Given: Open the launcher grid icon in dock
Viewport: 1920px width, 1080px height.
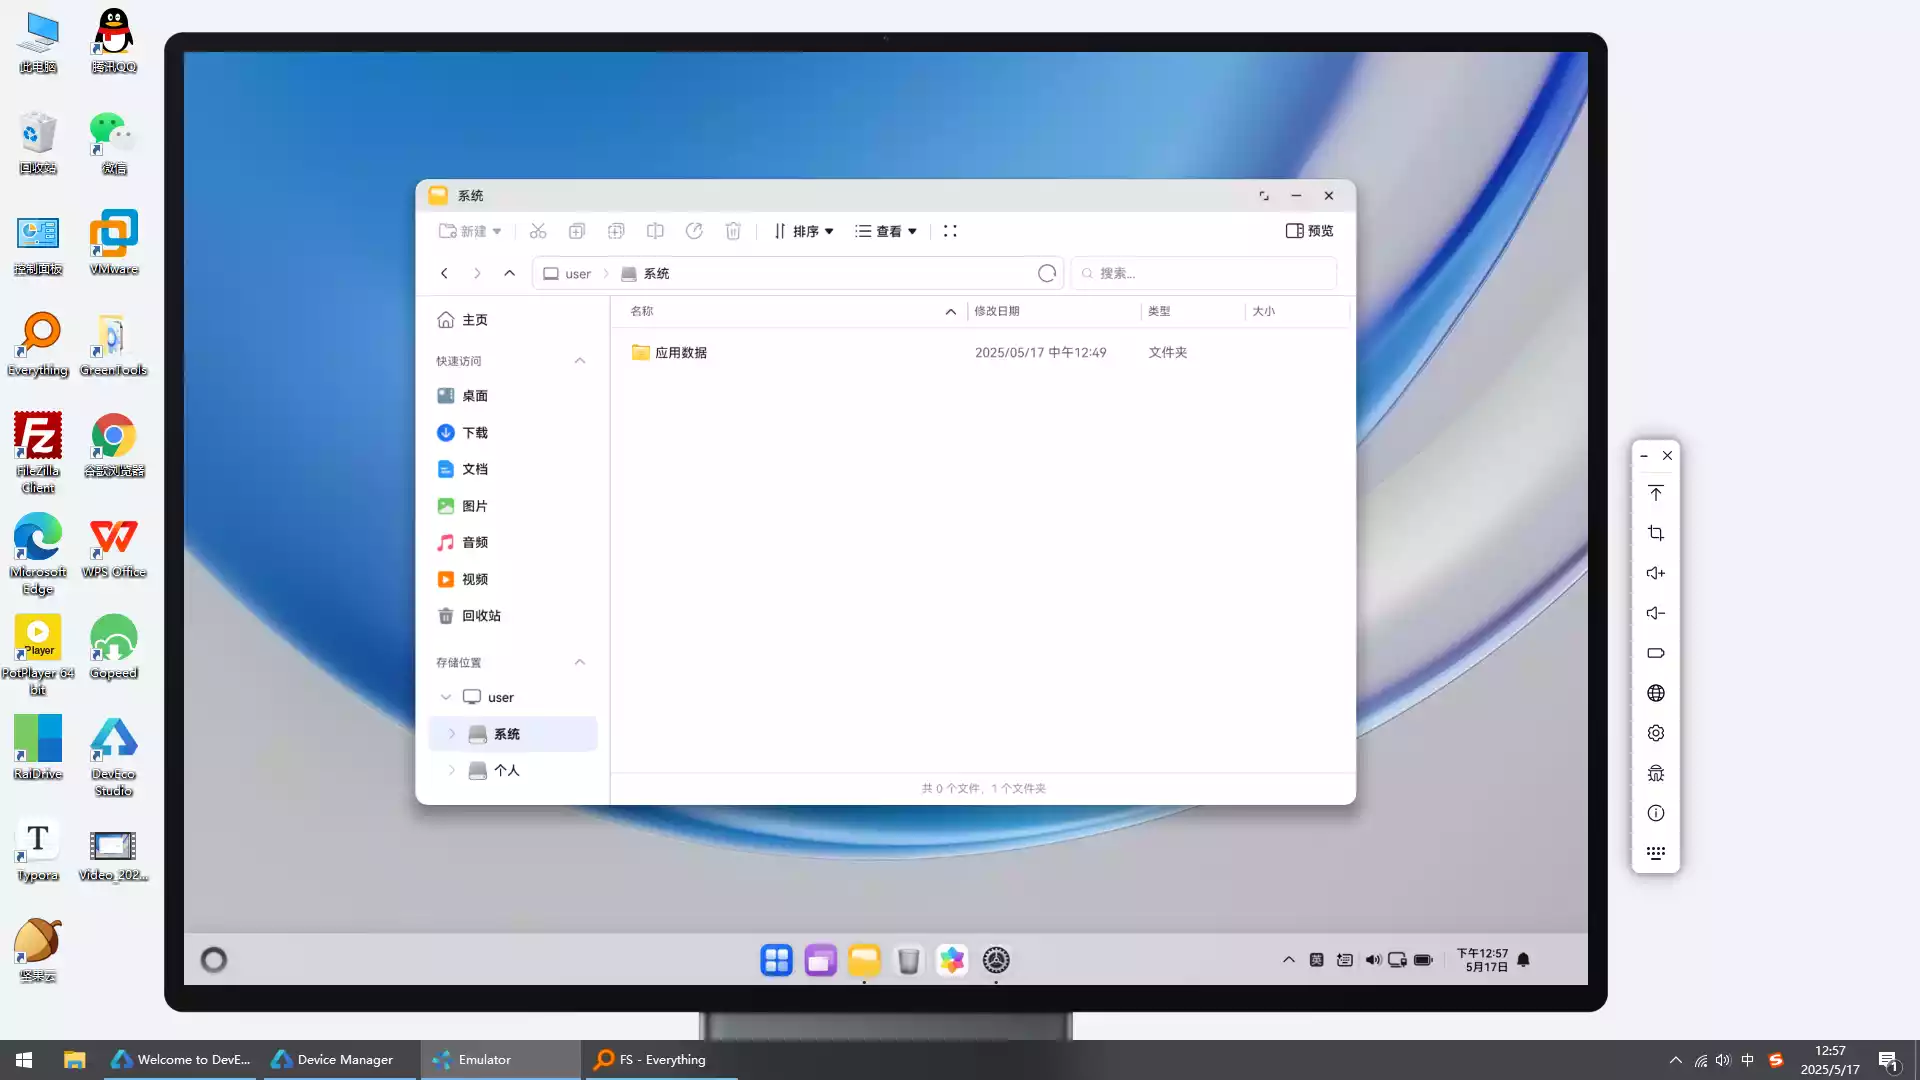Looking at the screenshot, I should (776, 960).
